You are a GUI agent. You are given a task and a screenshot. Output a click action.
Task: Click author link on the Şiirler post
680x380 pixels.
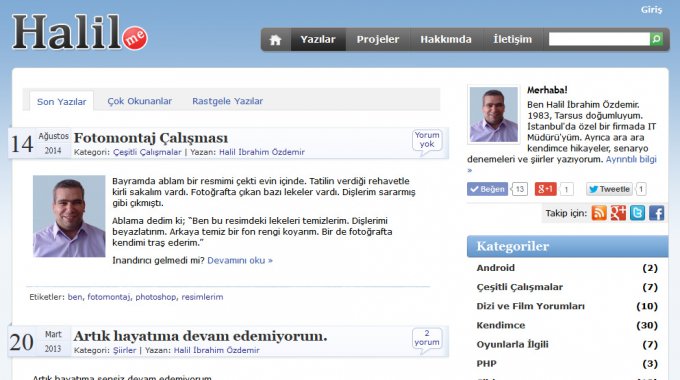[216, 351]
